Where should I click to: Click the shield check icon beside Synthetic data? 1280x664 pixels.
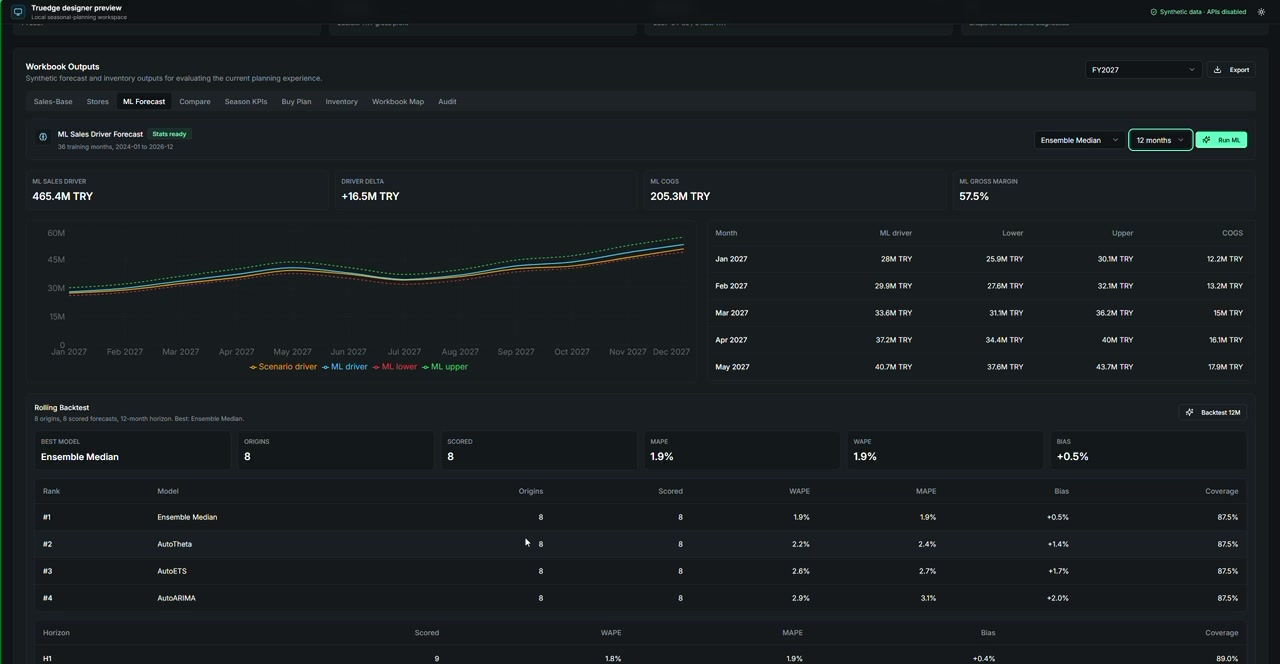(x=1153, y=12)
